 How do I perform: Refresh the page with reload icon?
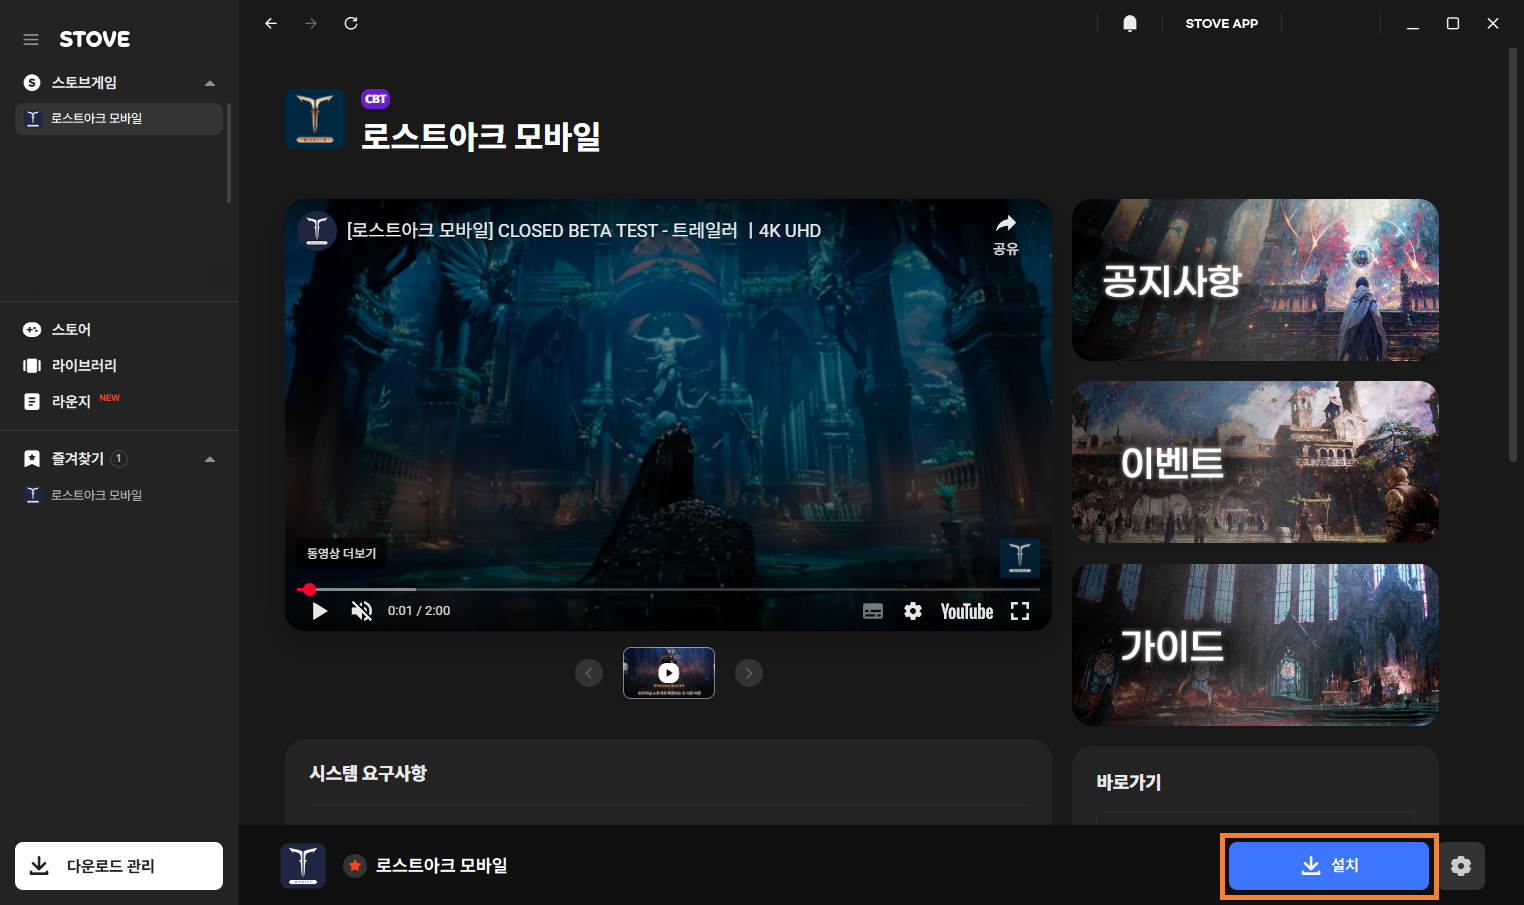[351, 23]
